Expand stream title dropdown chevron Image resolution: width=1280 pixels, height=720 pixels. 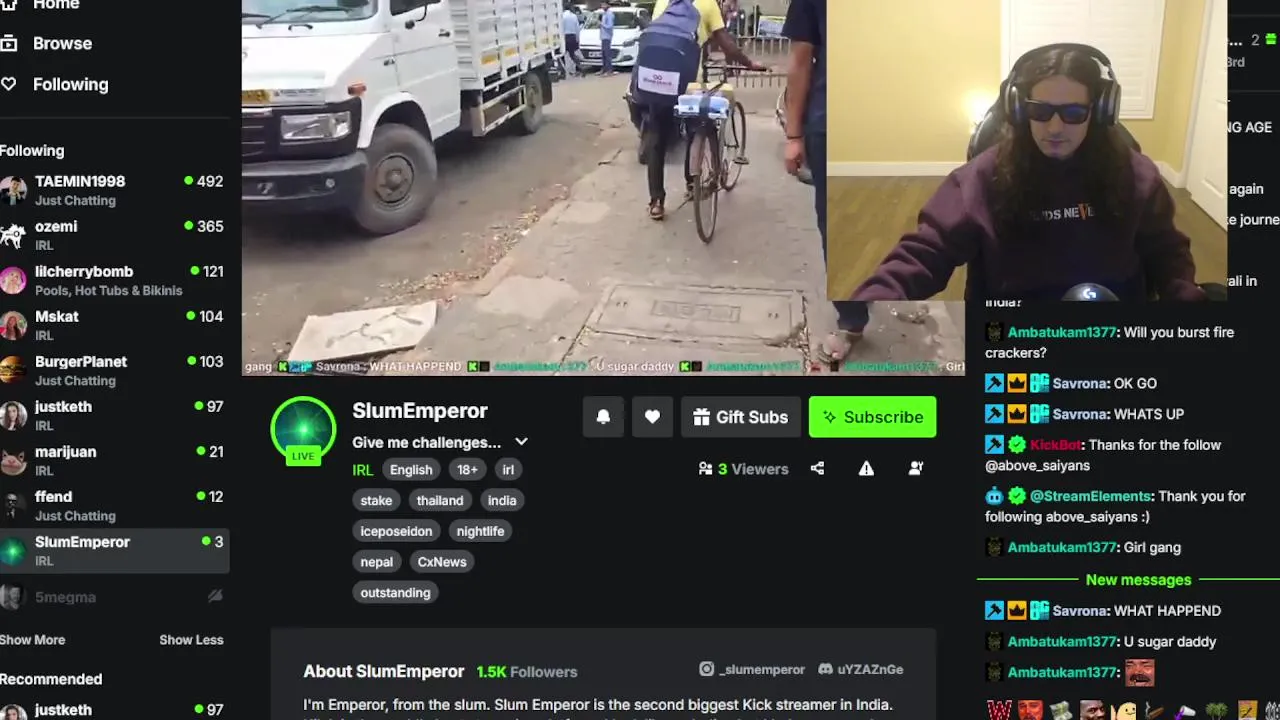point(521,442)
